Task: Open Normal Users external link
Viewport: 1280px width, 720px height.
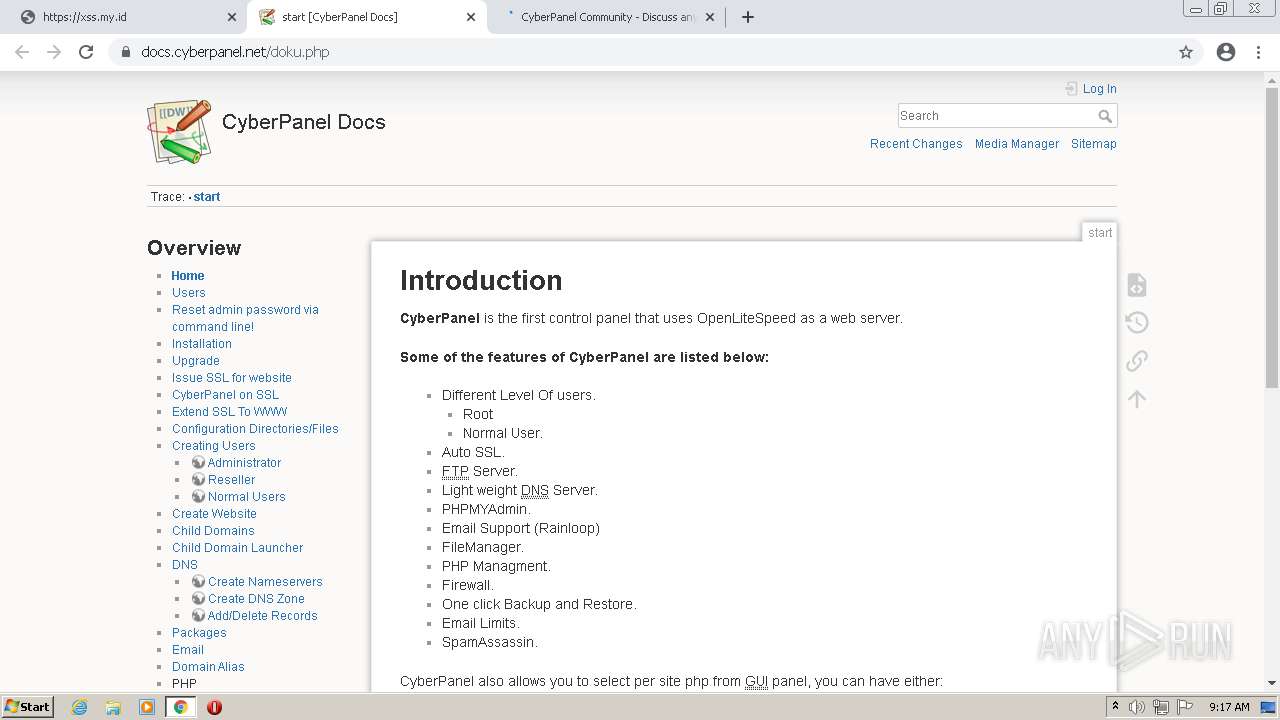Action: pos(246,497)
